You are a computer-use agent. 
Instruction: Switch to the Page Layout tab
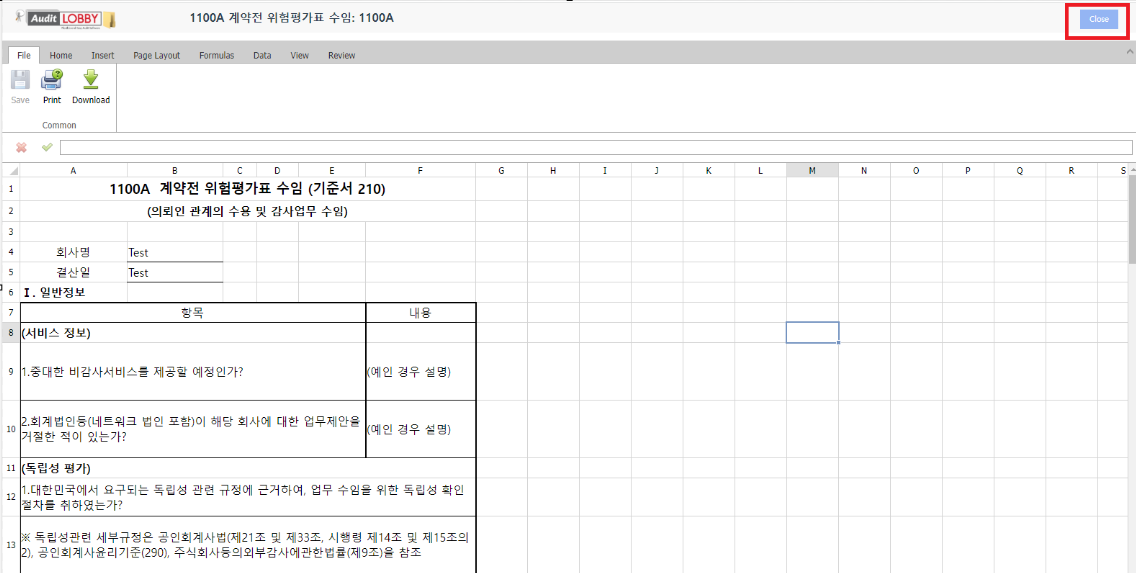(156, 55)
